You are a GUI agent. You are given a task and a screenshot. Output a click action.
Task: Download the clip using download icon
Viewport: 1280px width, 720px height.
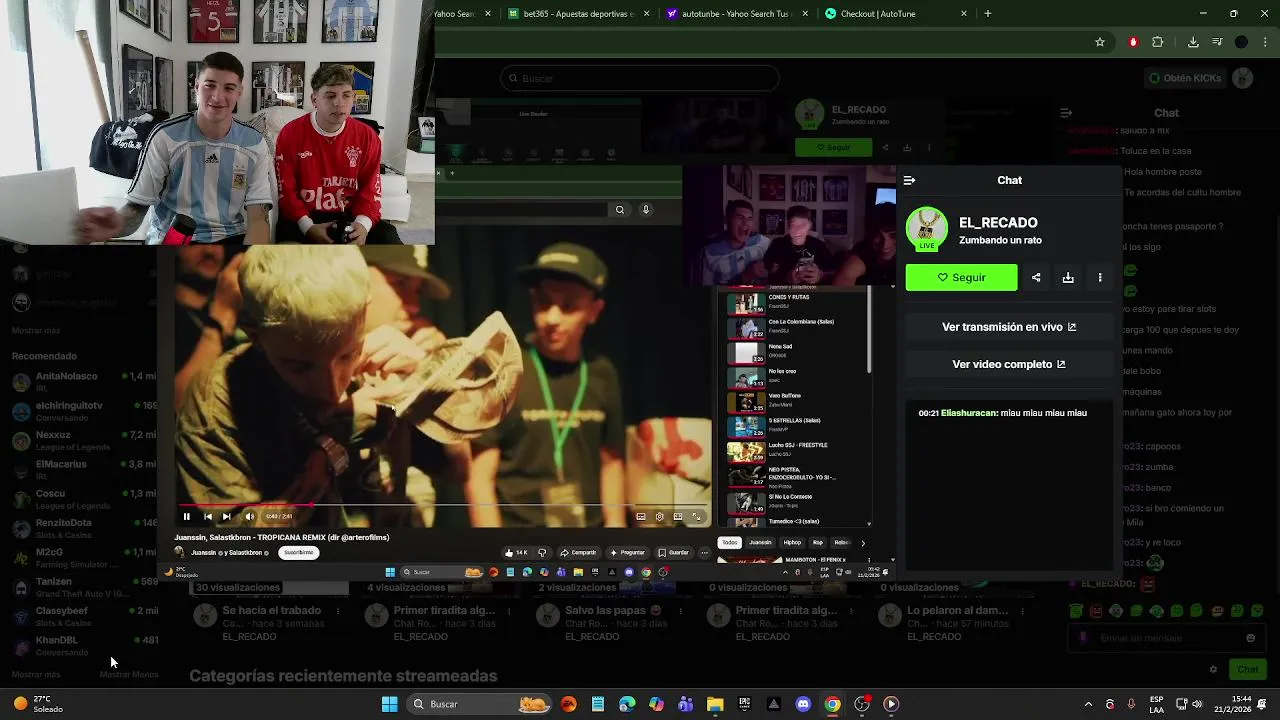tap(1068, 278)
